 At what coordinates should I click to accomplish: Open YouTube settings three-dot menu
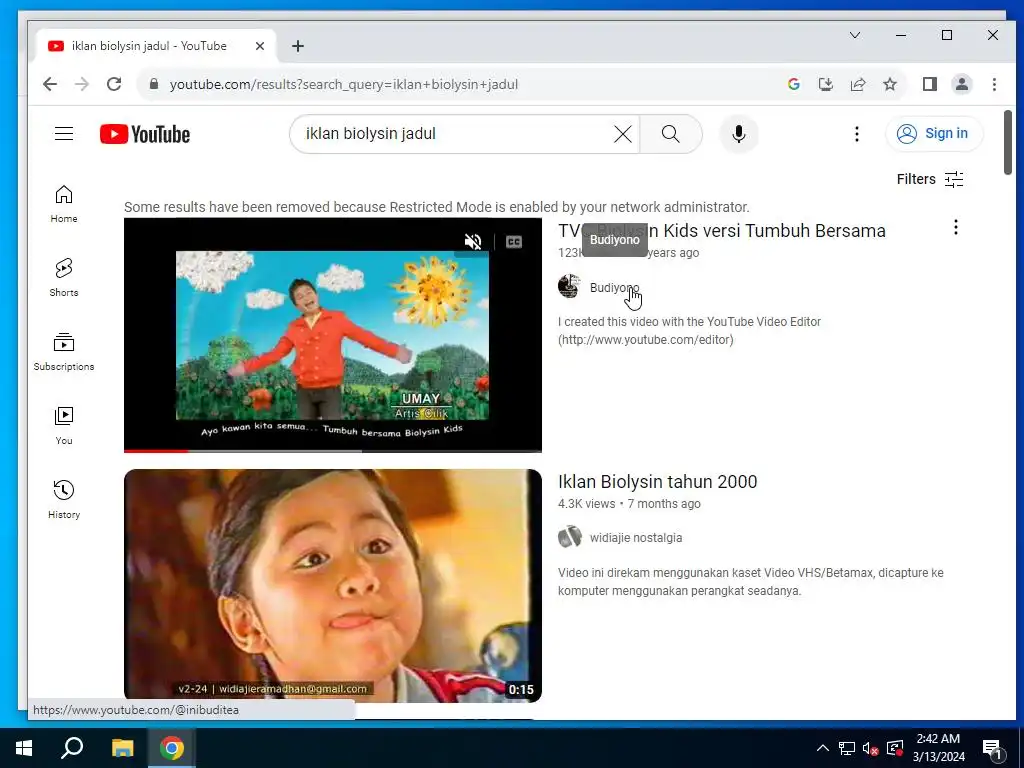point(856,134)
